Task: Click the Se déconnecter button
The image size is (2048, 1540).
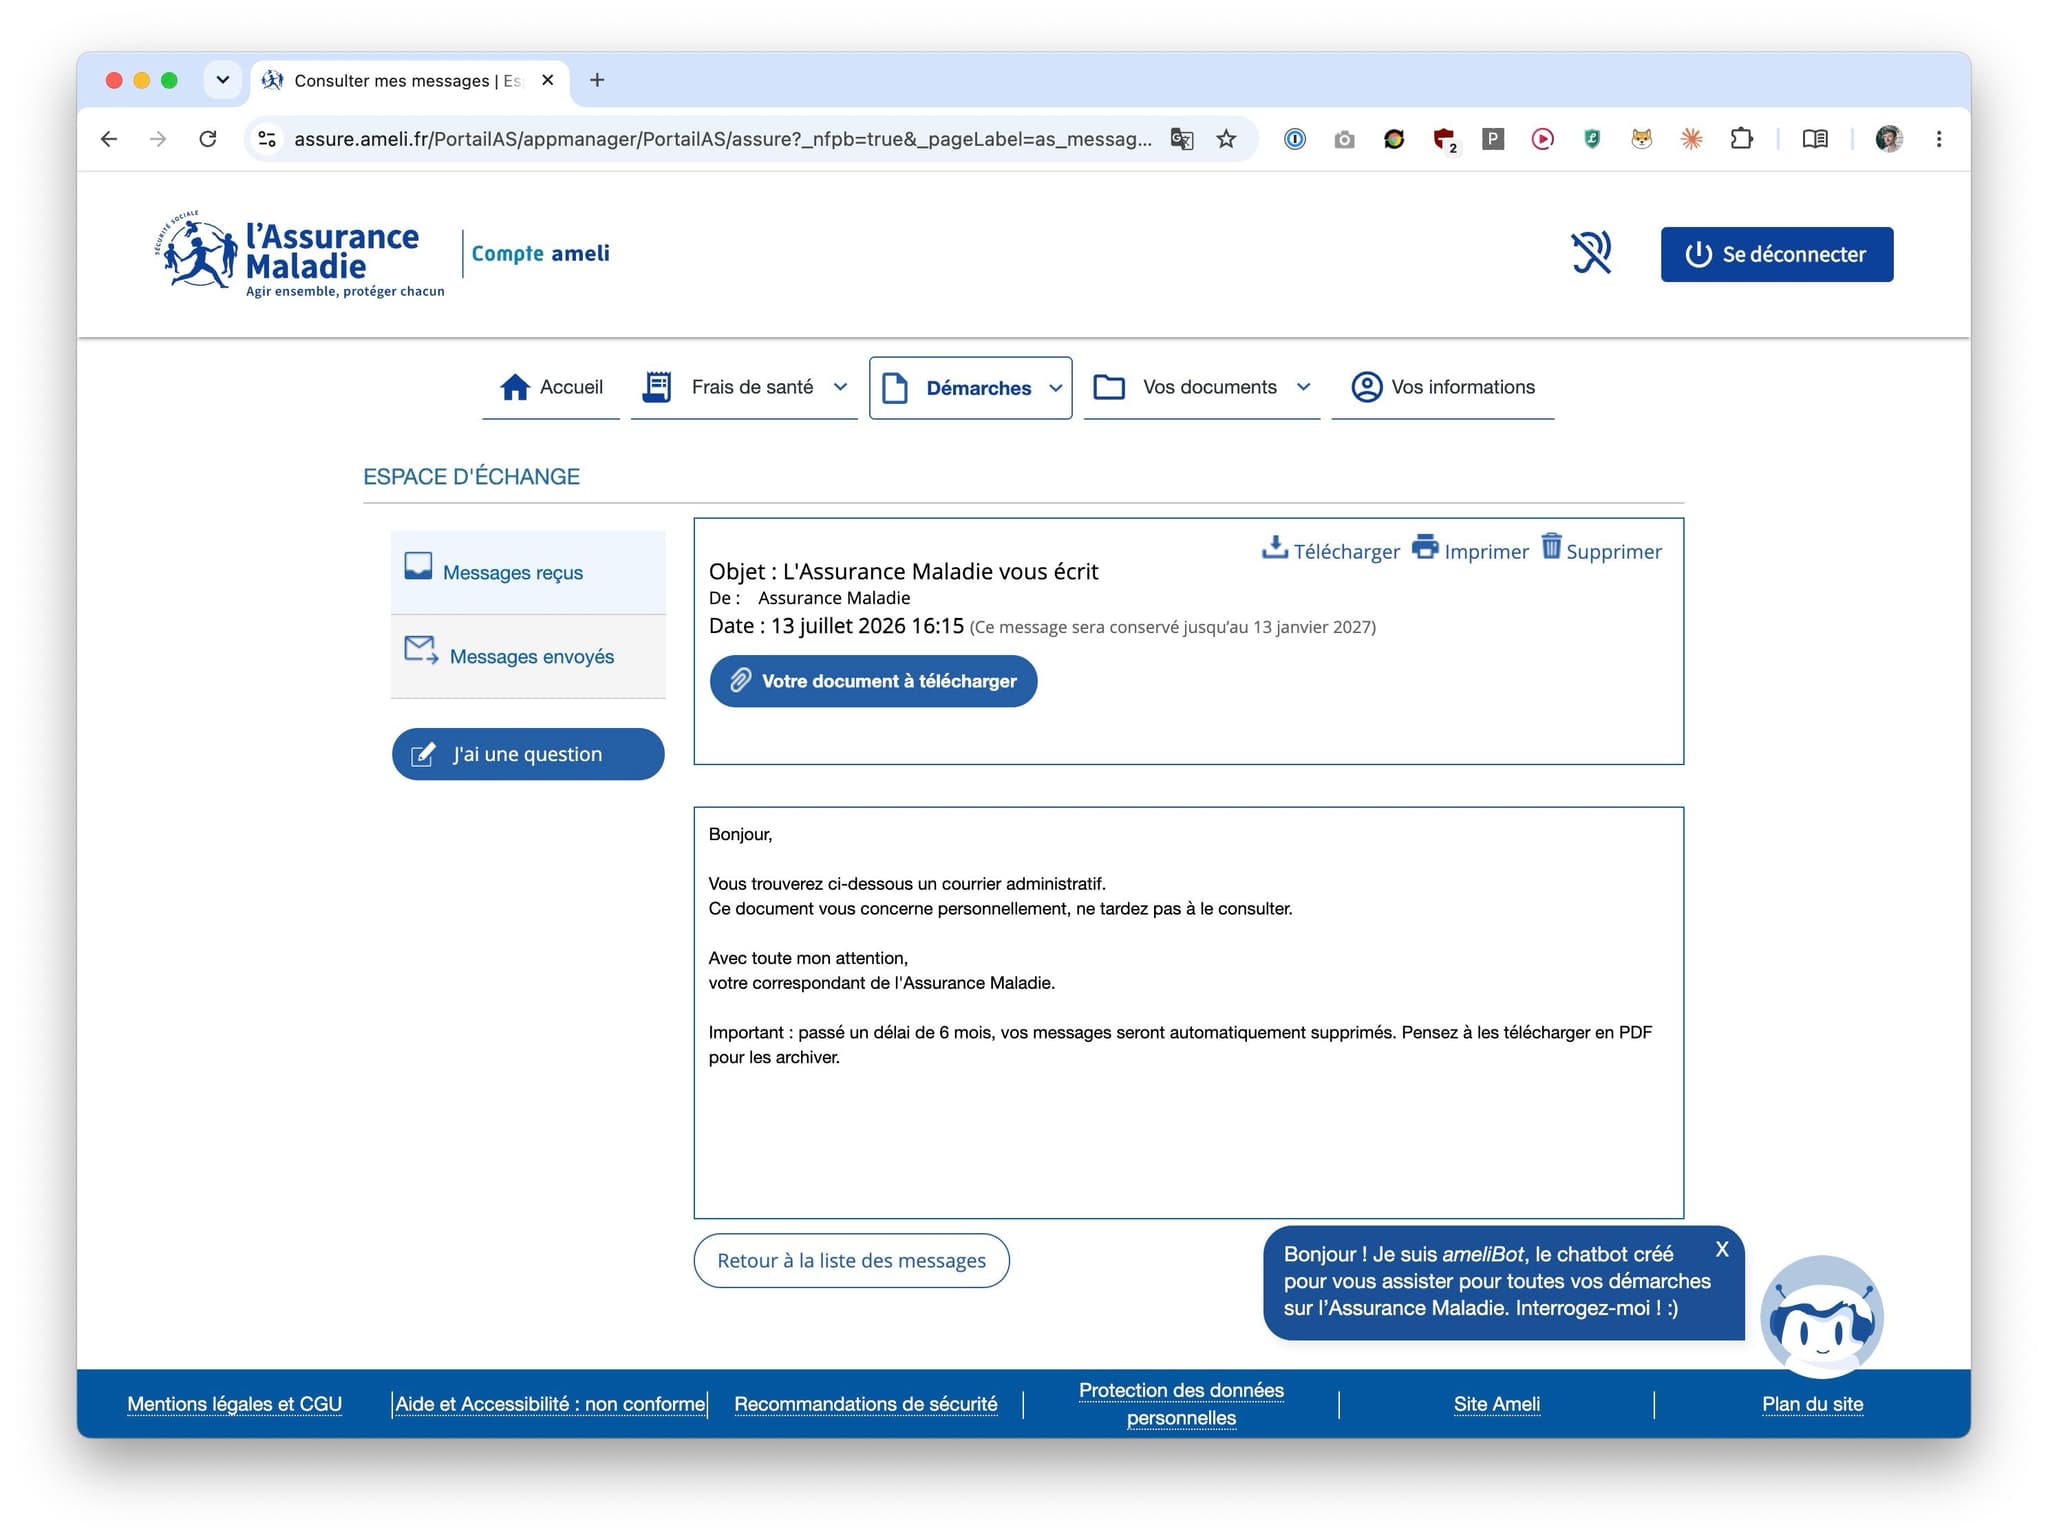Action: [1776, 254]
